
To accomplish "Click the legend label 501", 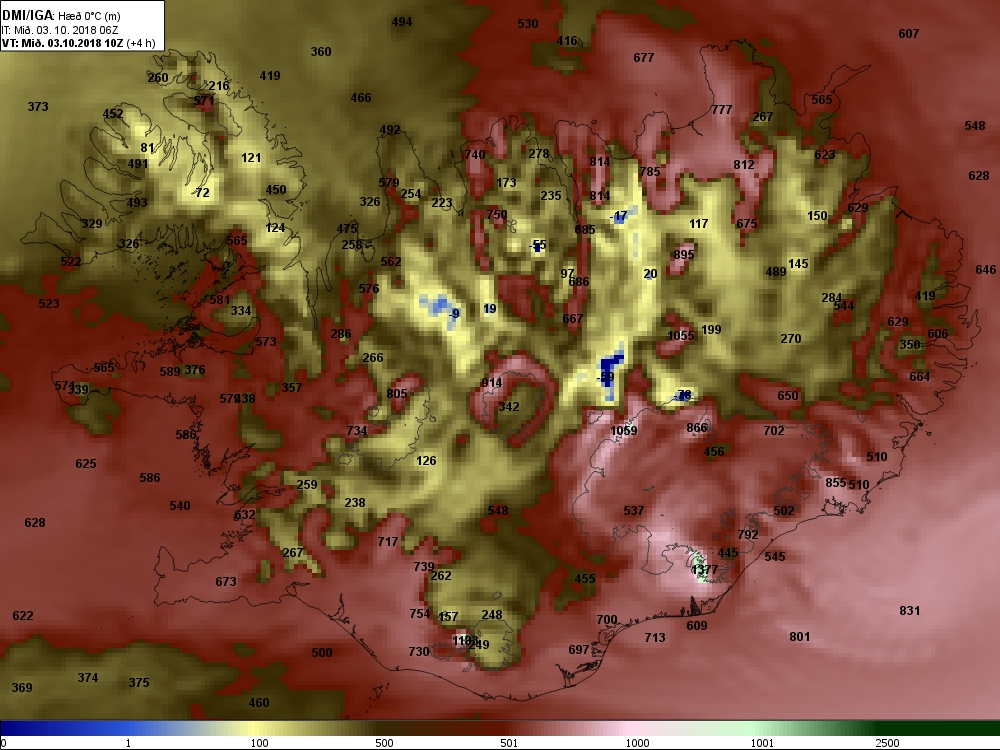I will (x=509, y=743).
